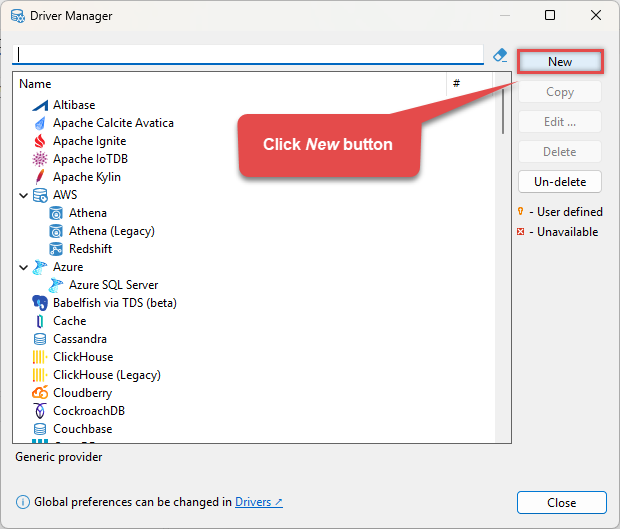Select the Redshift driver text

click(x=90, y=249)
